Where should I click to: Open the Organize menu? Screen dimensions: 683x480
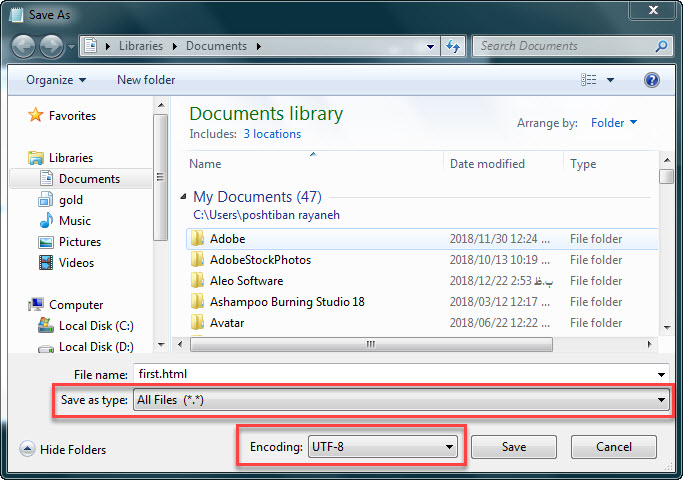coord(56,80)
